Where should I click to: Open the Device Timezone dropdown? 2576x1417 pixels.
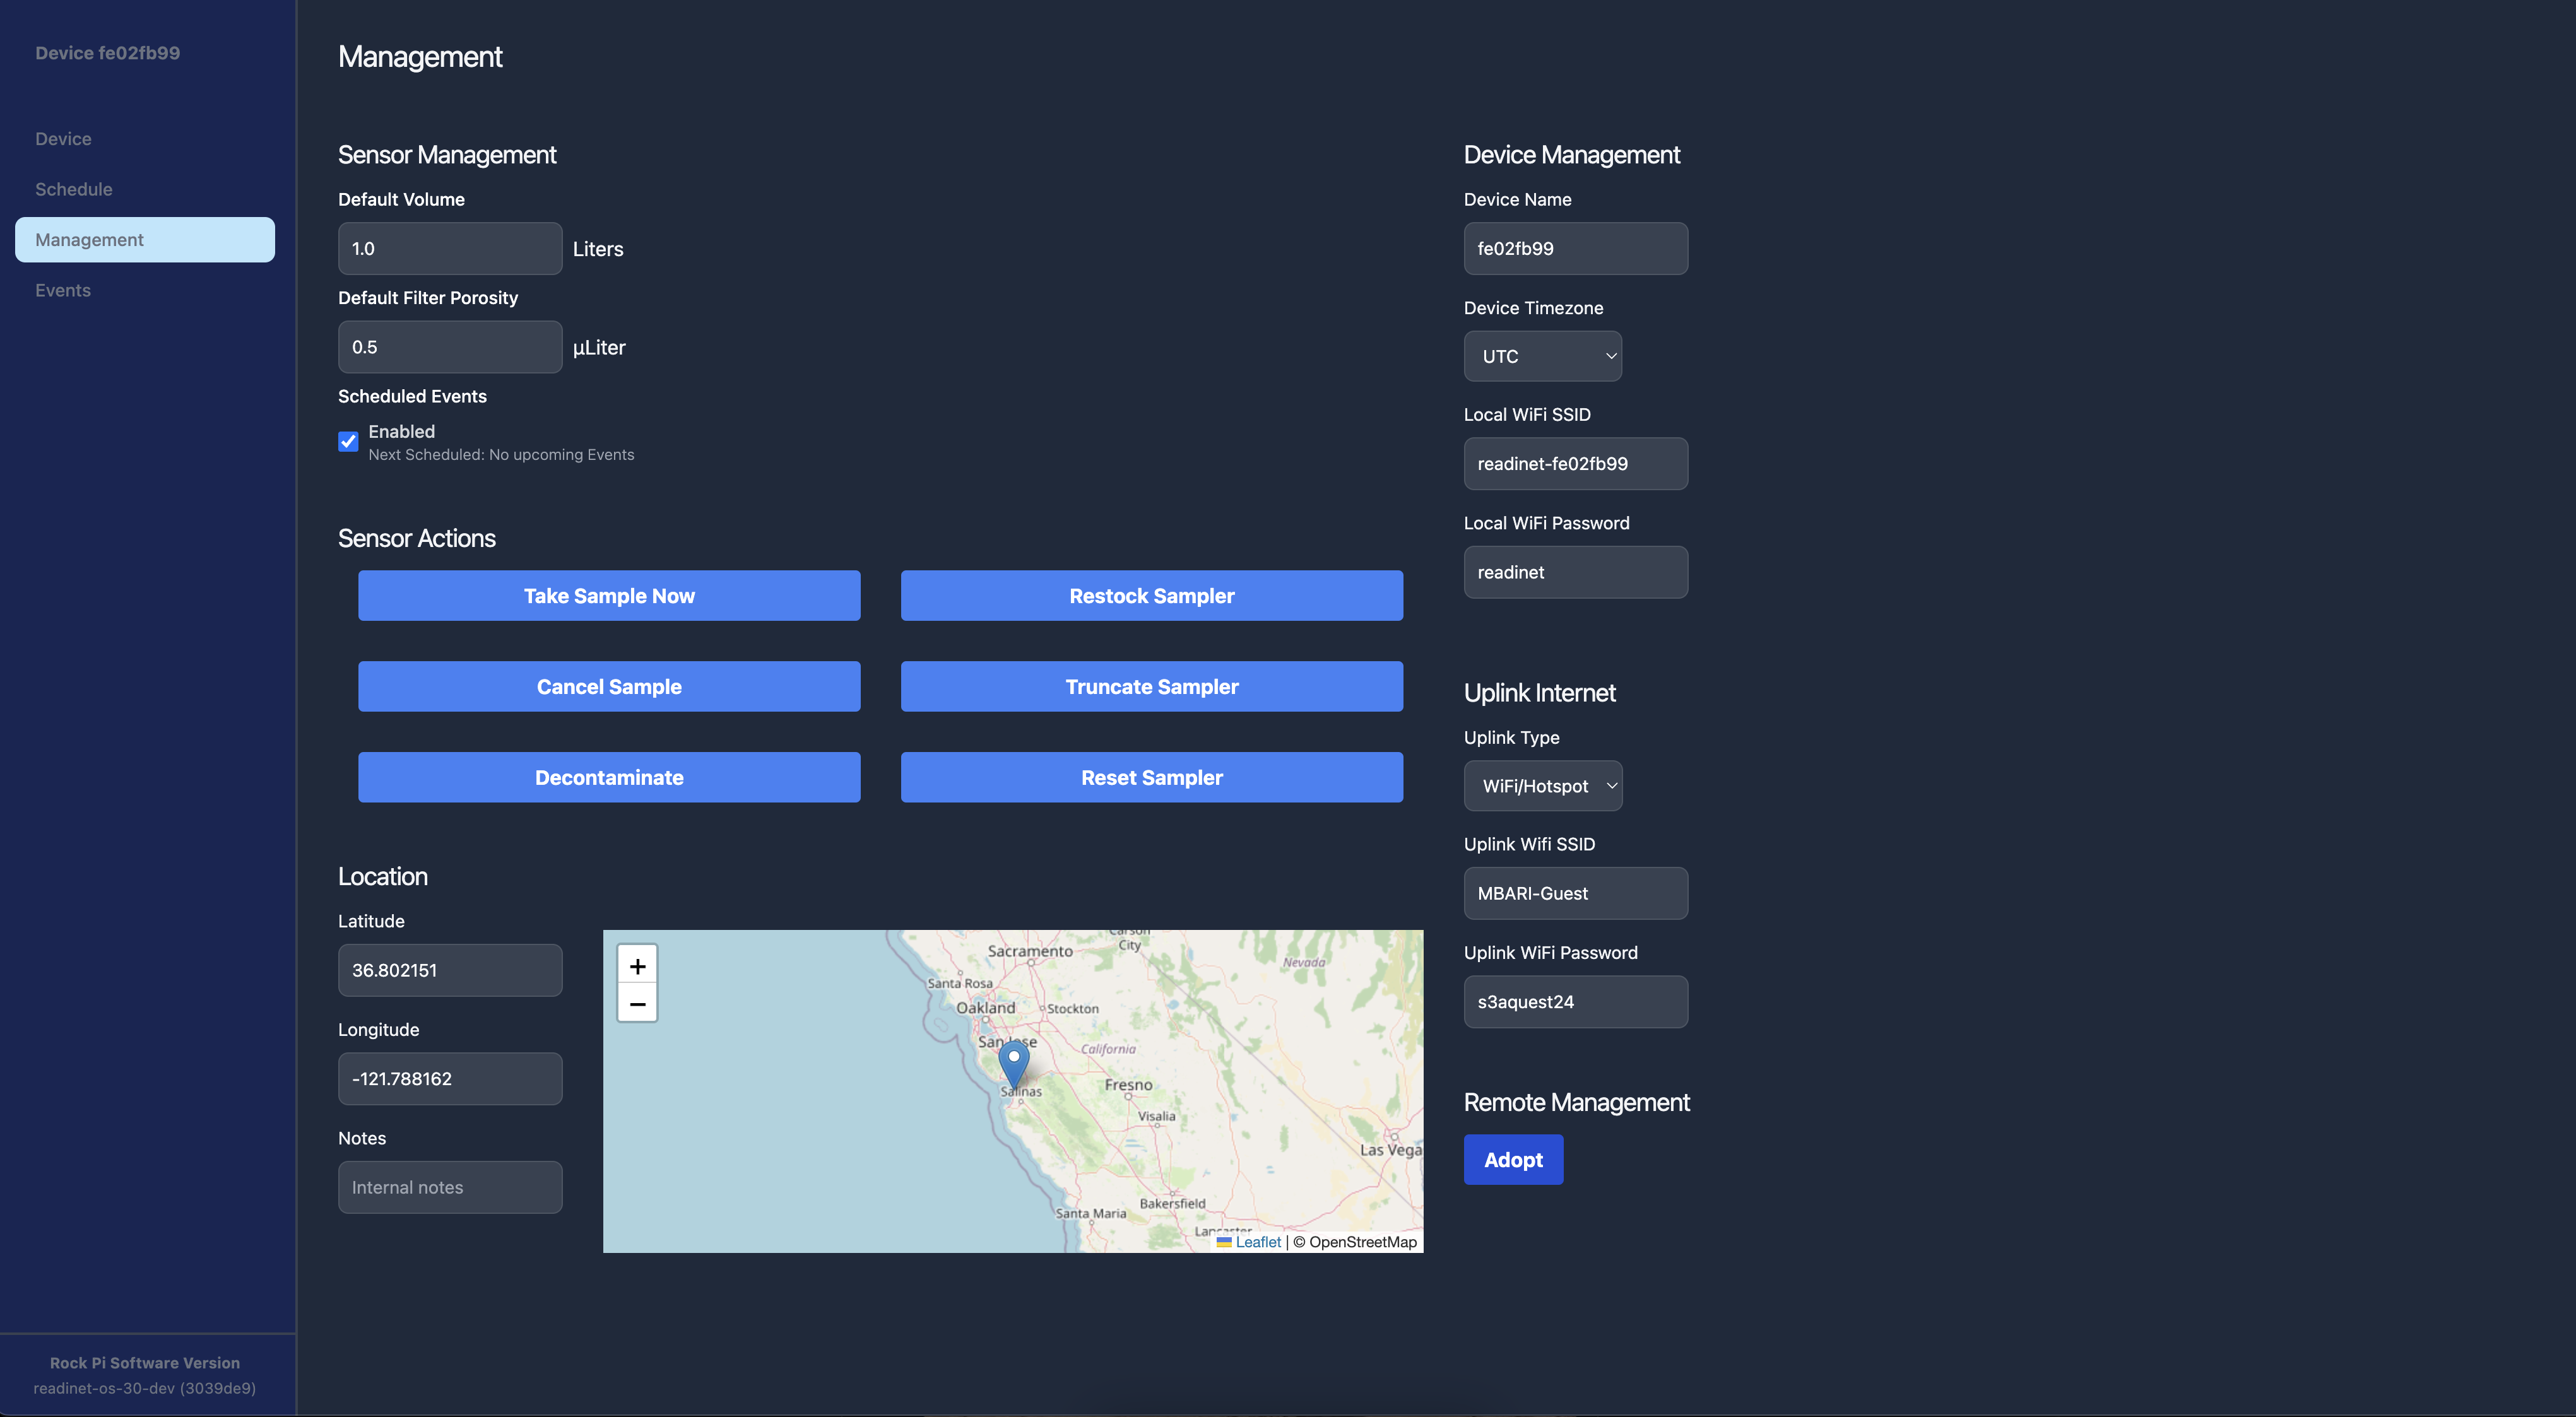(1542, 356)
